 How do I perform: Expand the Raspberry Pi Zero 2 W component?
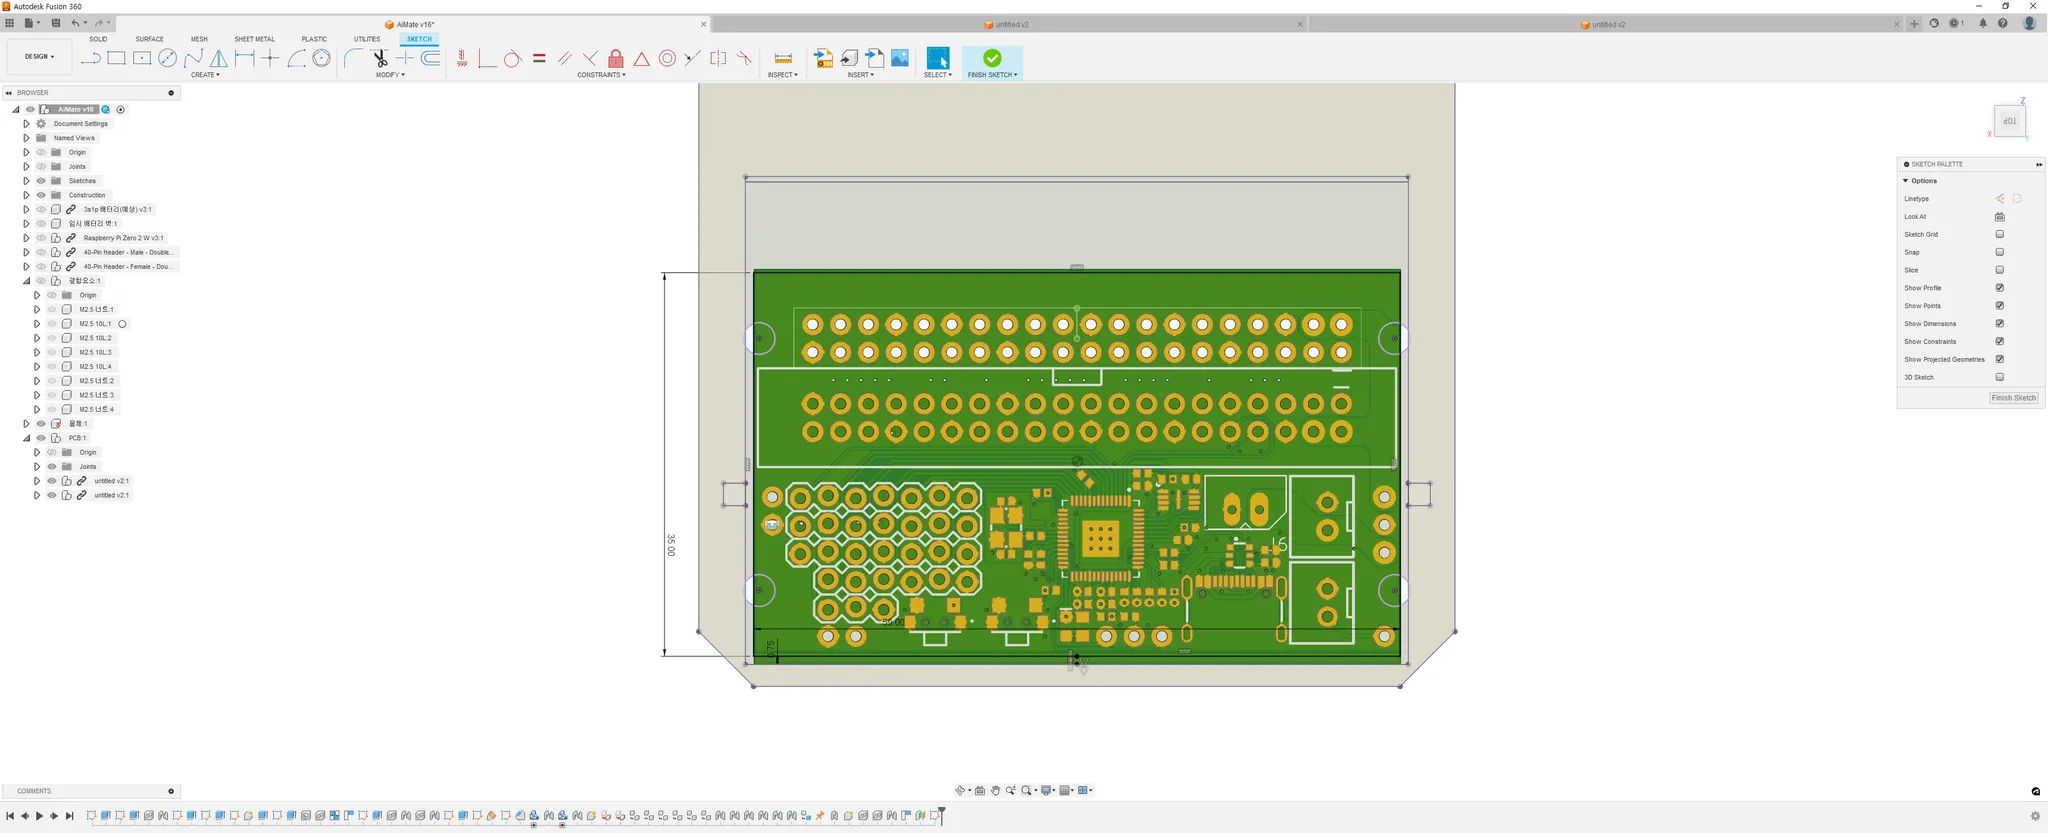[26, 238]
